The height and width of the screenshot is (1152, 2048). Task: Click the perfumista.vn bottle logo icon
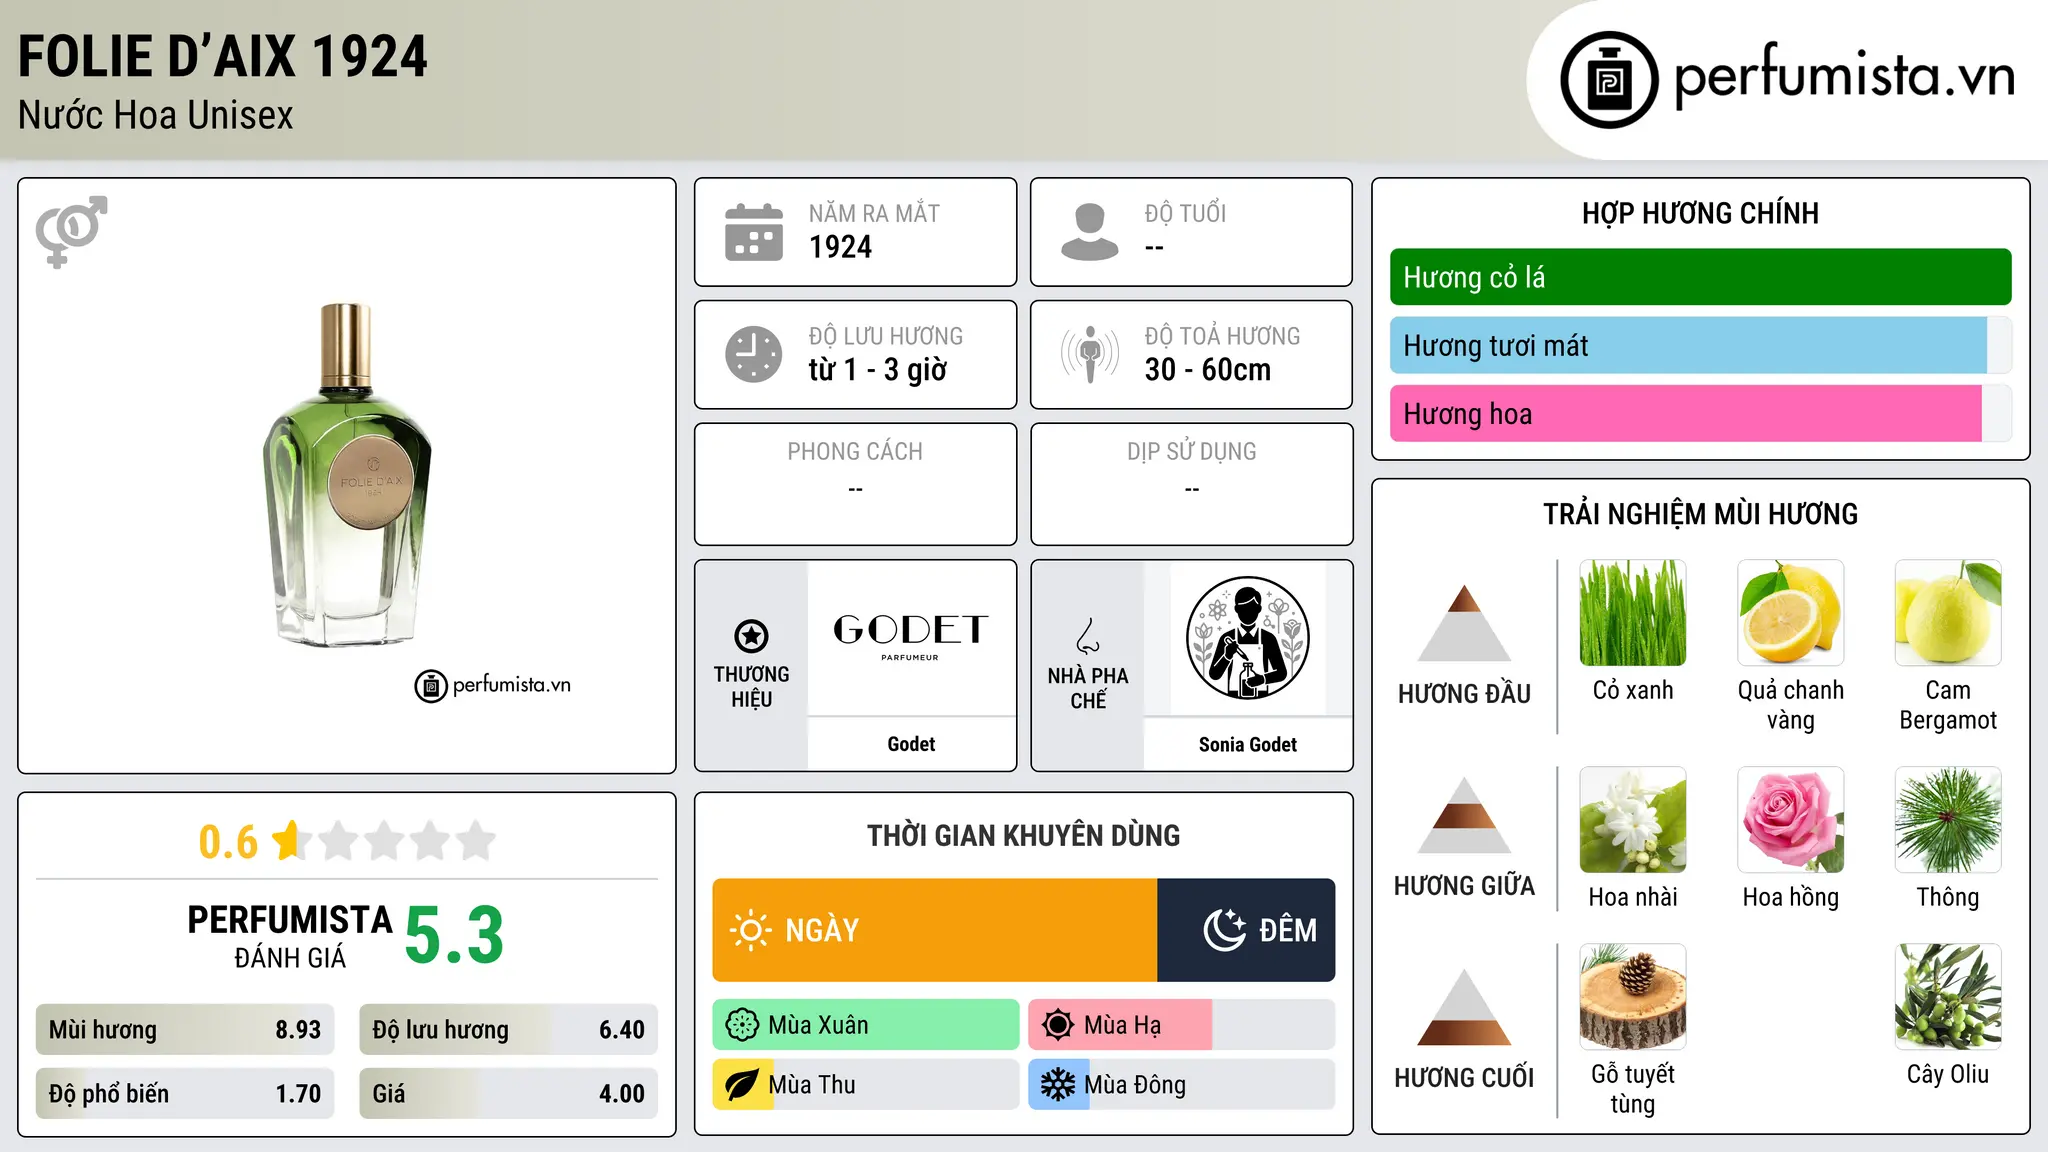pyautogui.click(x=1609, y=80)
